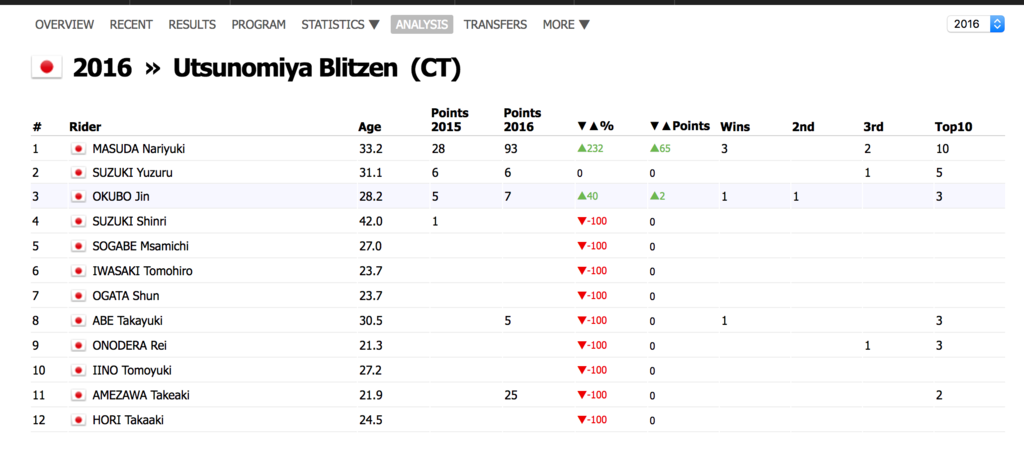The width and height of the screenshot is (1024, 462).
Task: Click the age 30.5 cell for ABE Takayuki
Action: (370, 321)
